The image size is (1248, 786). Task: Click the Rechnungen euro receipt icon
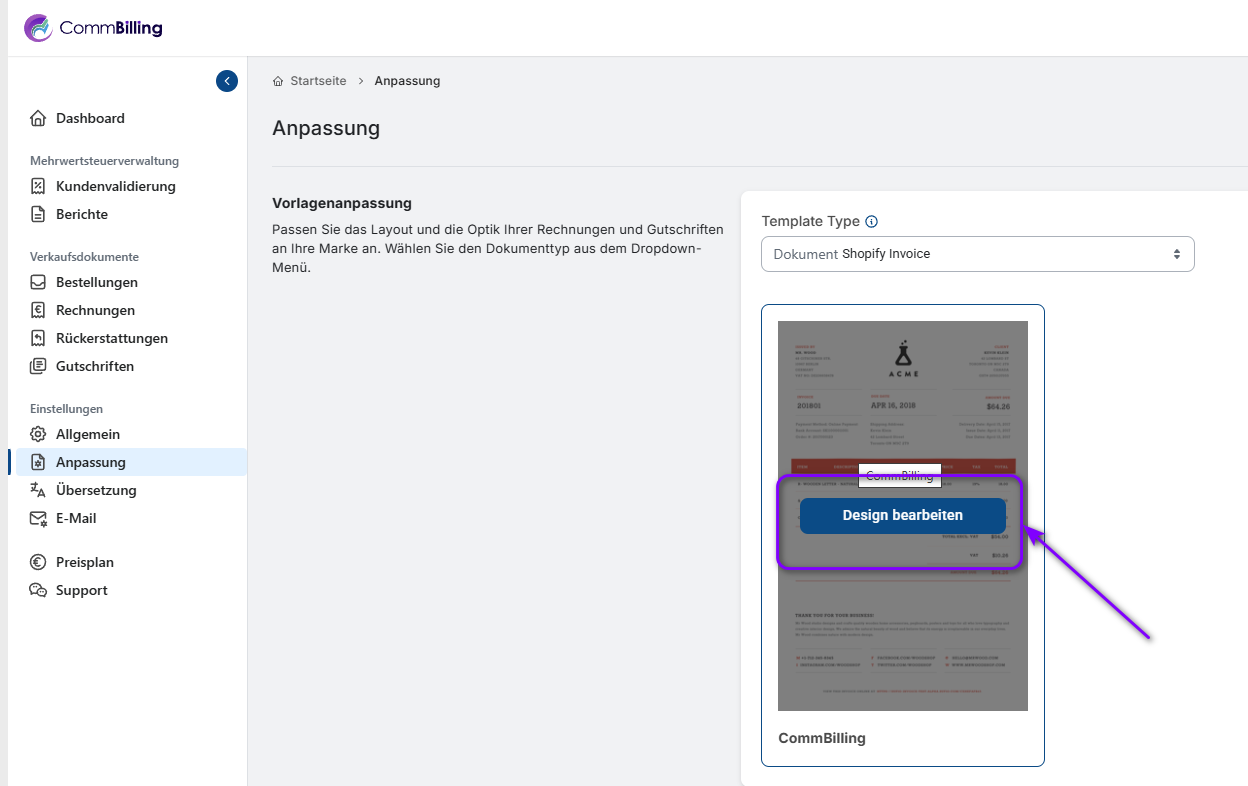[x=38, y=310]
